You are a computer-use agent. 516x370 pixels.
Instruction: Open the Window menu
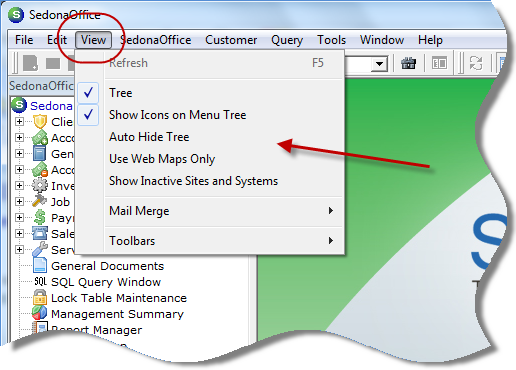pyautogui.click(x=382, y=40)
